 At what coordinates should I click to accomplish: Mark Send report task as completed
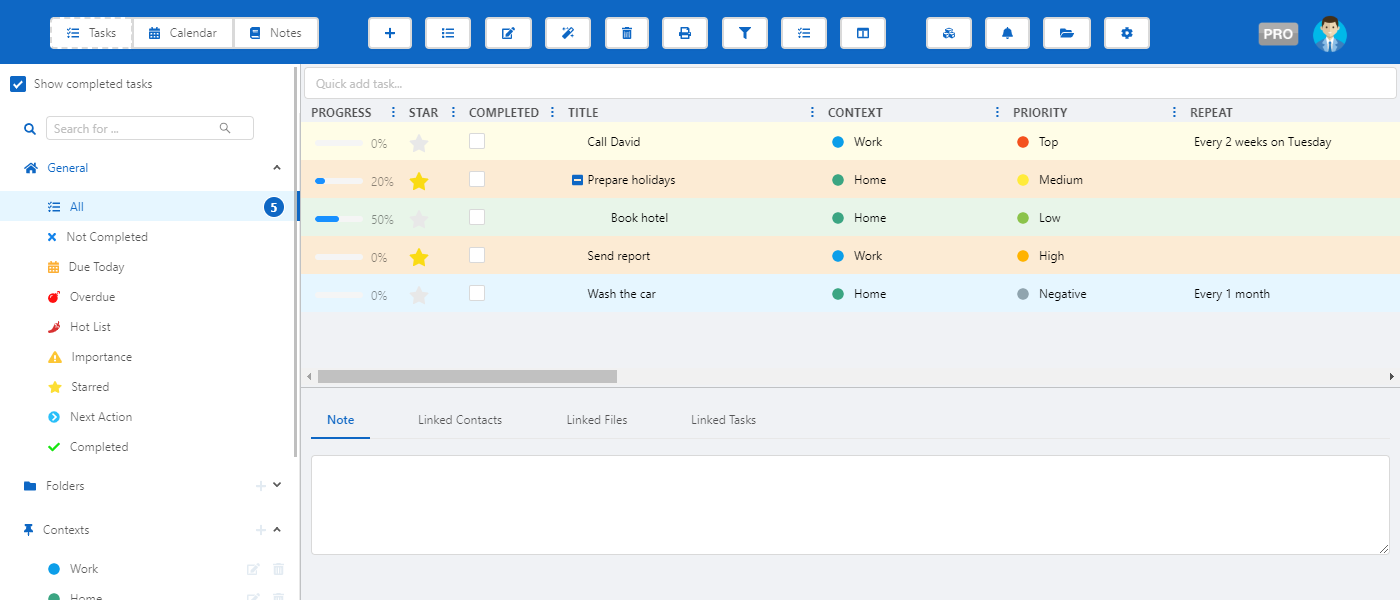click(x=477, y=255)
